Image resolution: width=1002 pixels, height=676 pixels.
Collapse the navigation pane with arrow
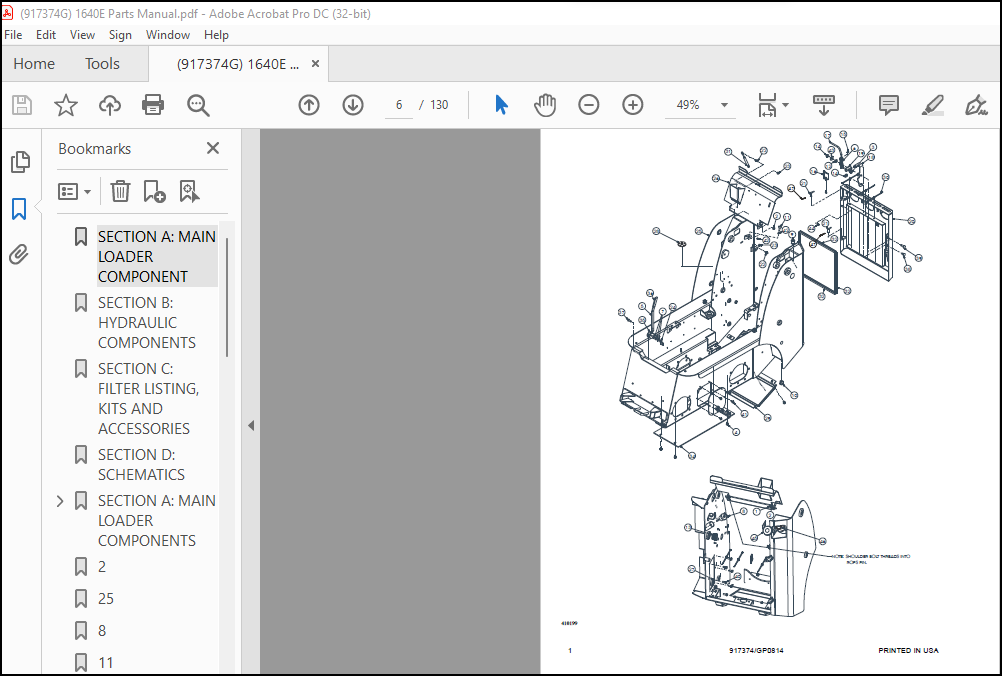click(251, 426)
